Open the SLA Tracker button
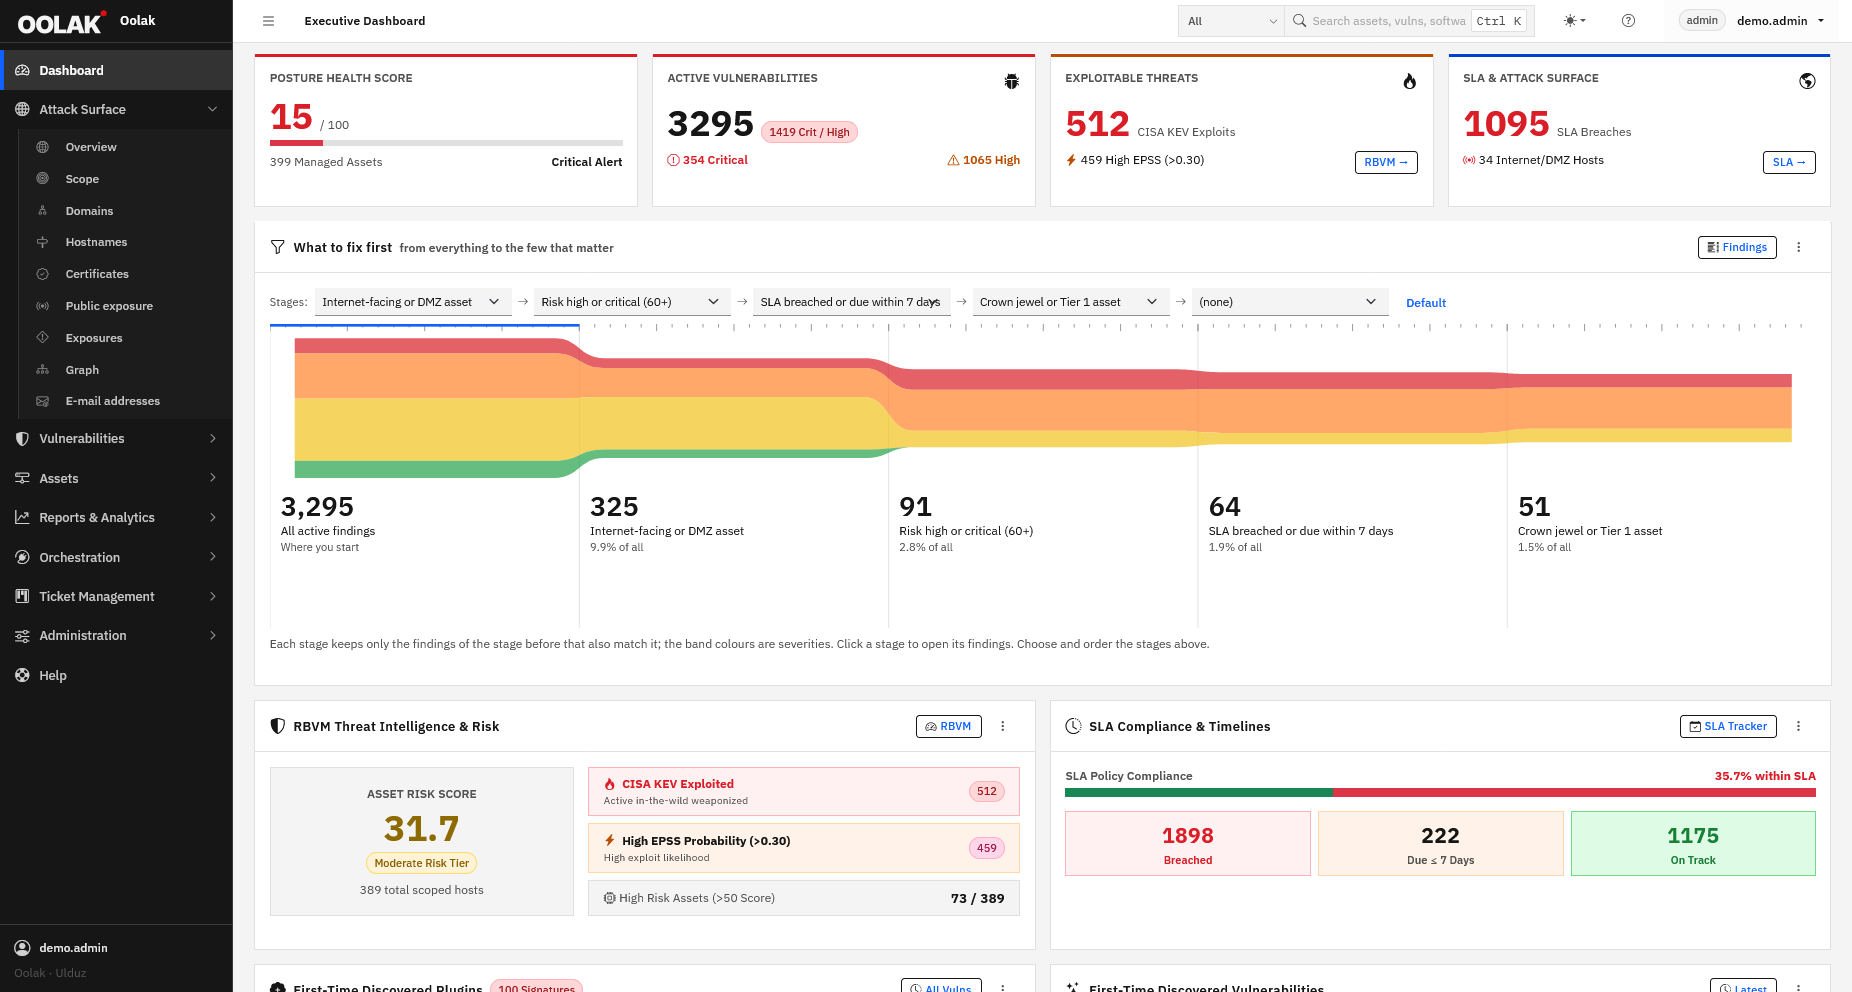The height and width of the screenshot is (992, 1852). point(1728,726)
